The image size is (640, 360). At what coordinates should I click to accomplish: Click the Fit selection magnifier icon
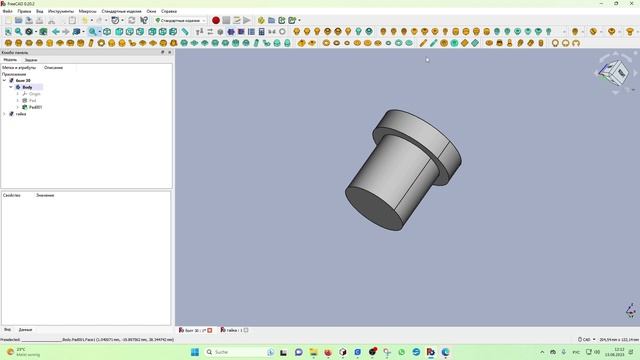pos(18,31)
